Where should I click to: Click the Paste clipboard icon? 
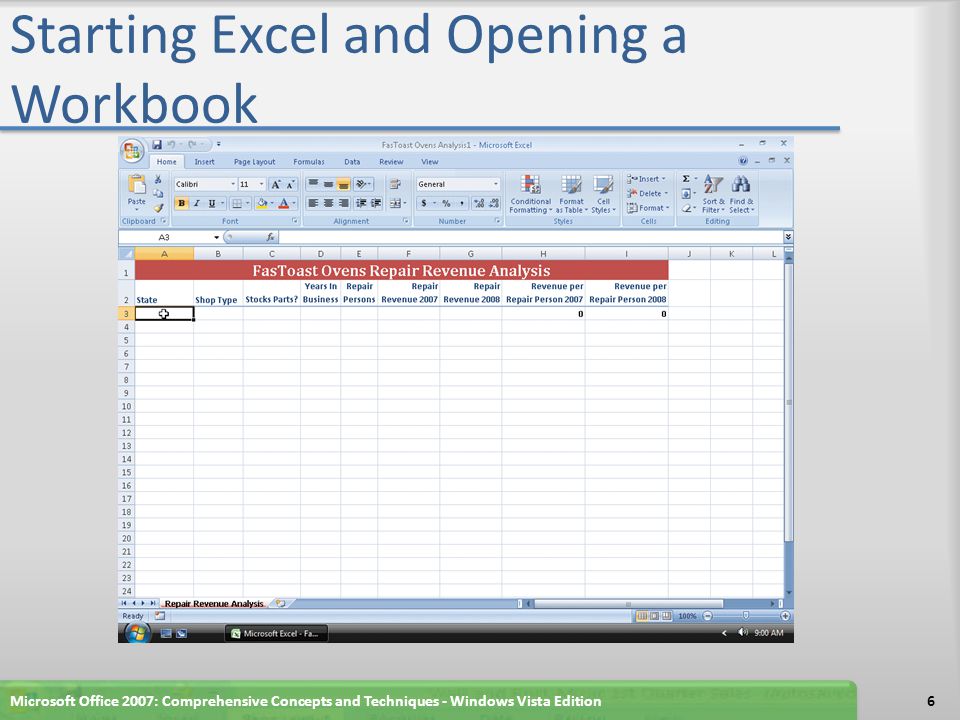click(x=137, y=184)
